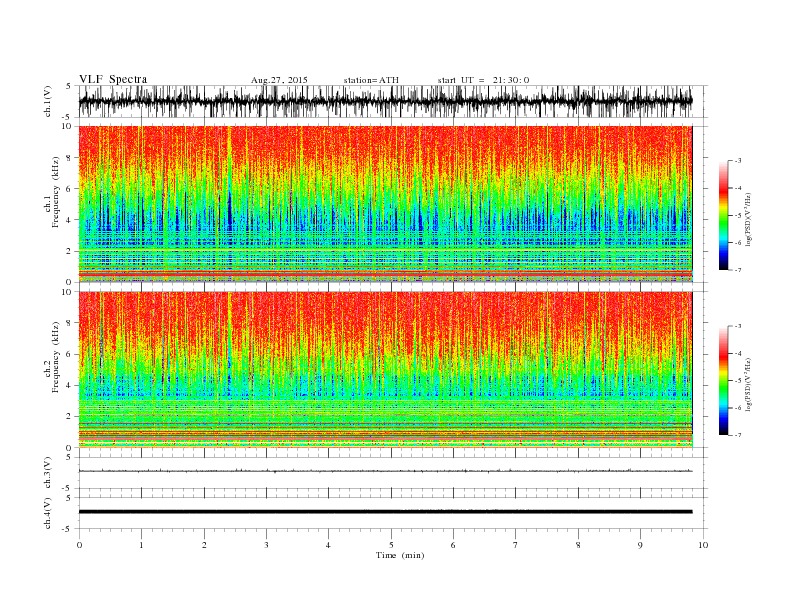Click the ch.2 spectrogram color scale bar

tap(723, 381)
